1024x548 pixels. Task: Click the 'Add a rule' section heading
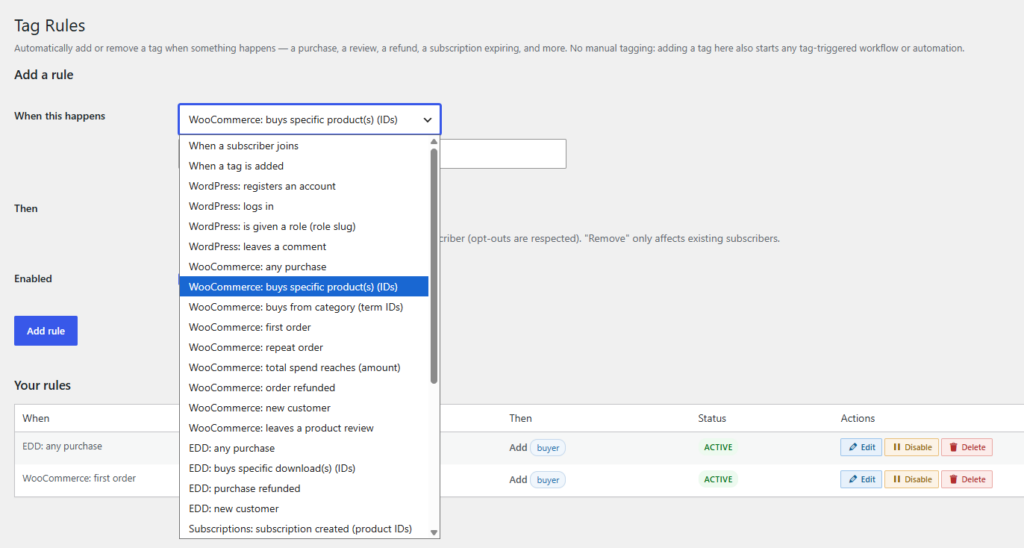coord(44,74)
